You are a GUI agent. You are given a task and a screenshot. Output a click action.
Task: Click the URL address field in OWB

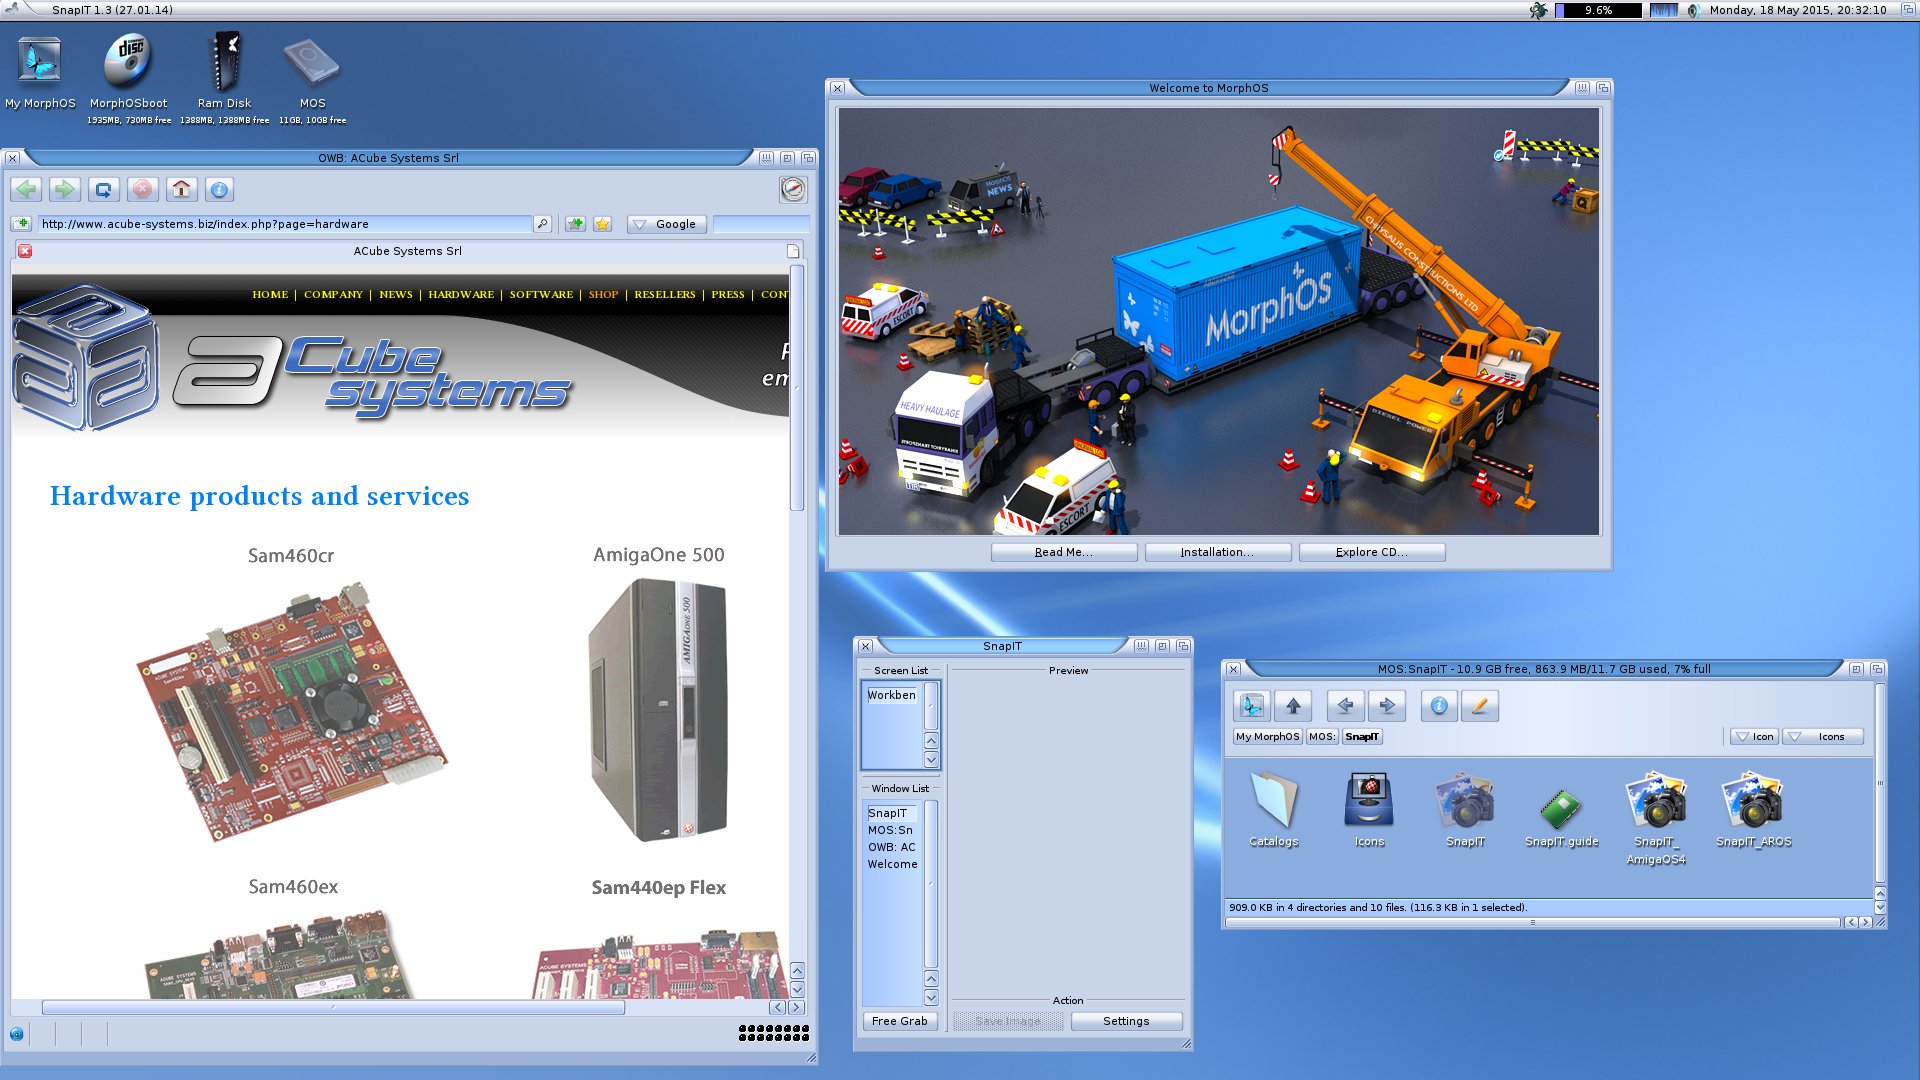[x=285, y=224]
